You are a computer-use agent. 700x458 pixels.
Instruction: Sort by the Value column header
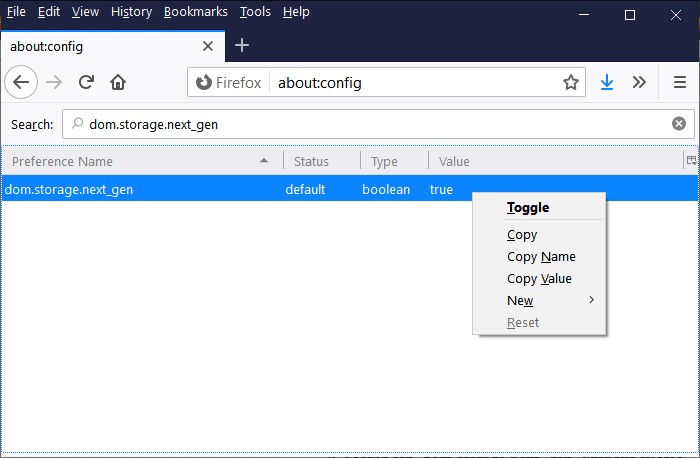pos(555,161)
